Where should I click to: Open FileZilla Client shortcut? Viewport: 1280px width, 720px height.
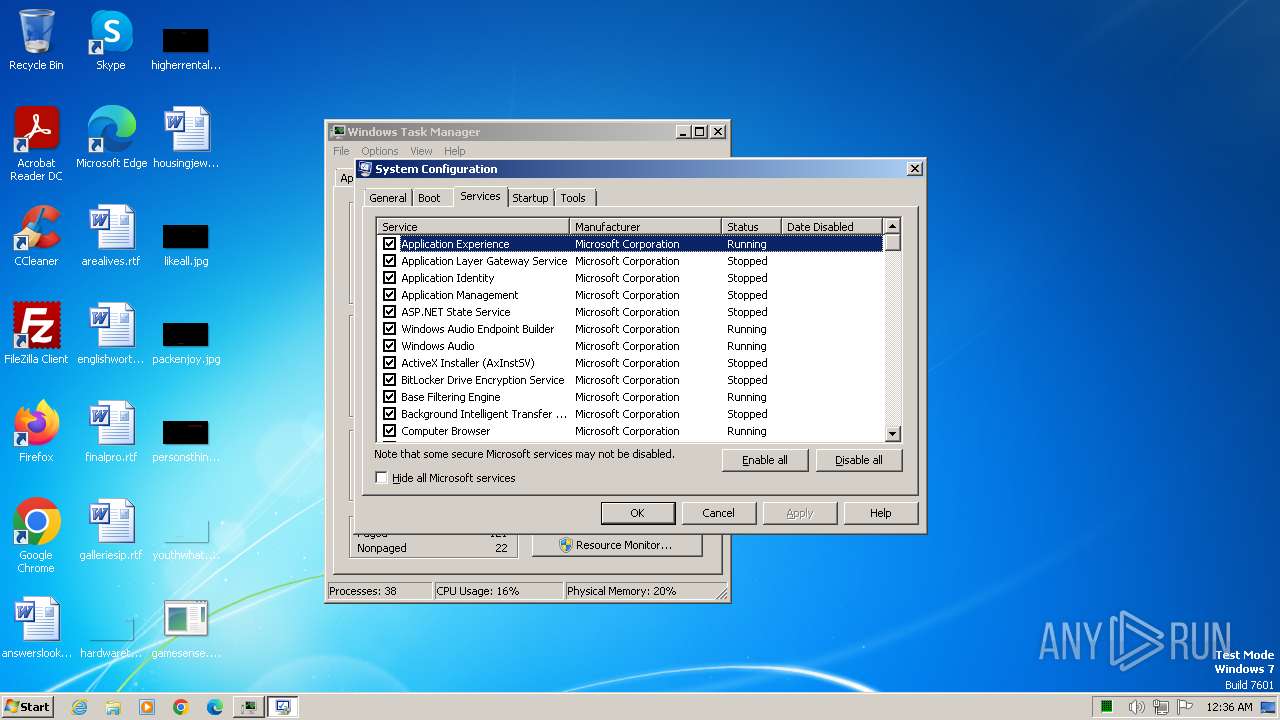pyautogui.click(x=36, y=333)
